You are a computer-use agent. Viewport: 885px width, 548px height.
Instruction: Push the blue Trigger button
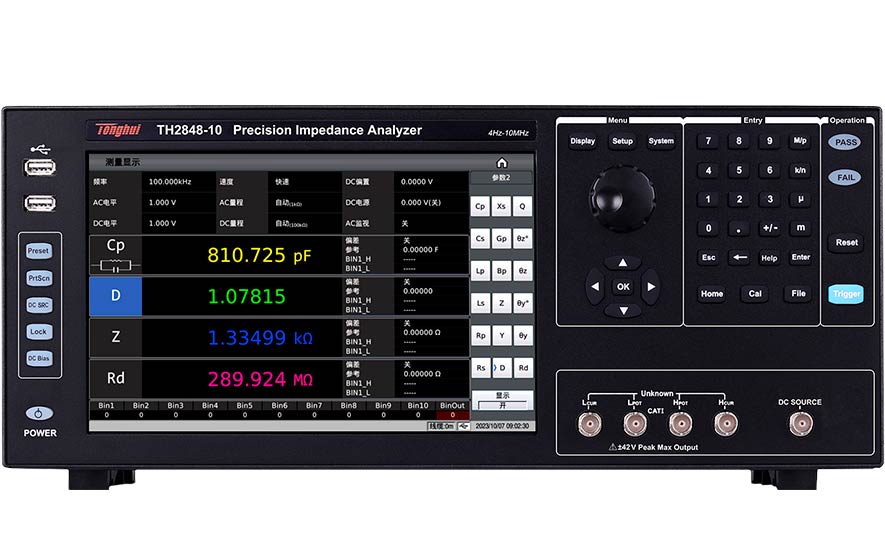point(846,294)
